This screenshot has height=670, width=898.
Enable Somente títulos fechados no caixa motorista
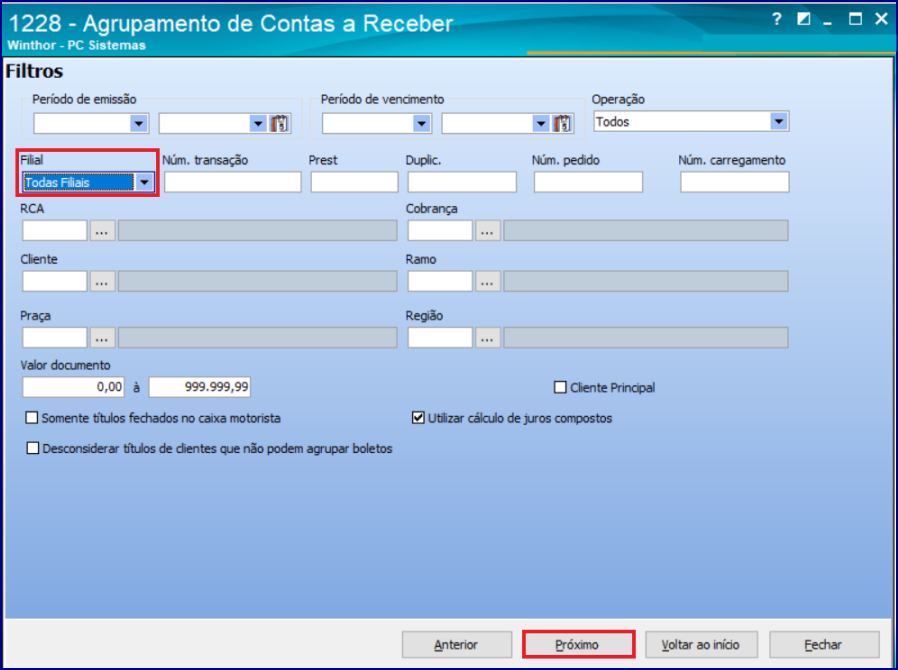[31, 418]
